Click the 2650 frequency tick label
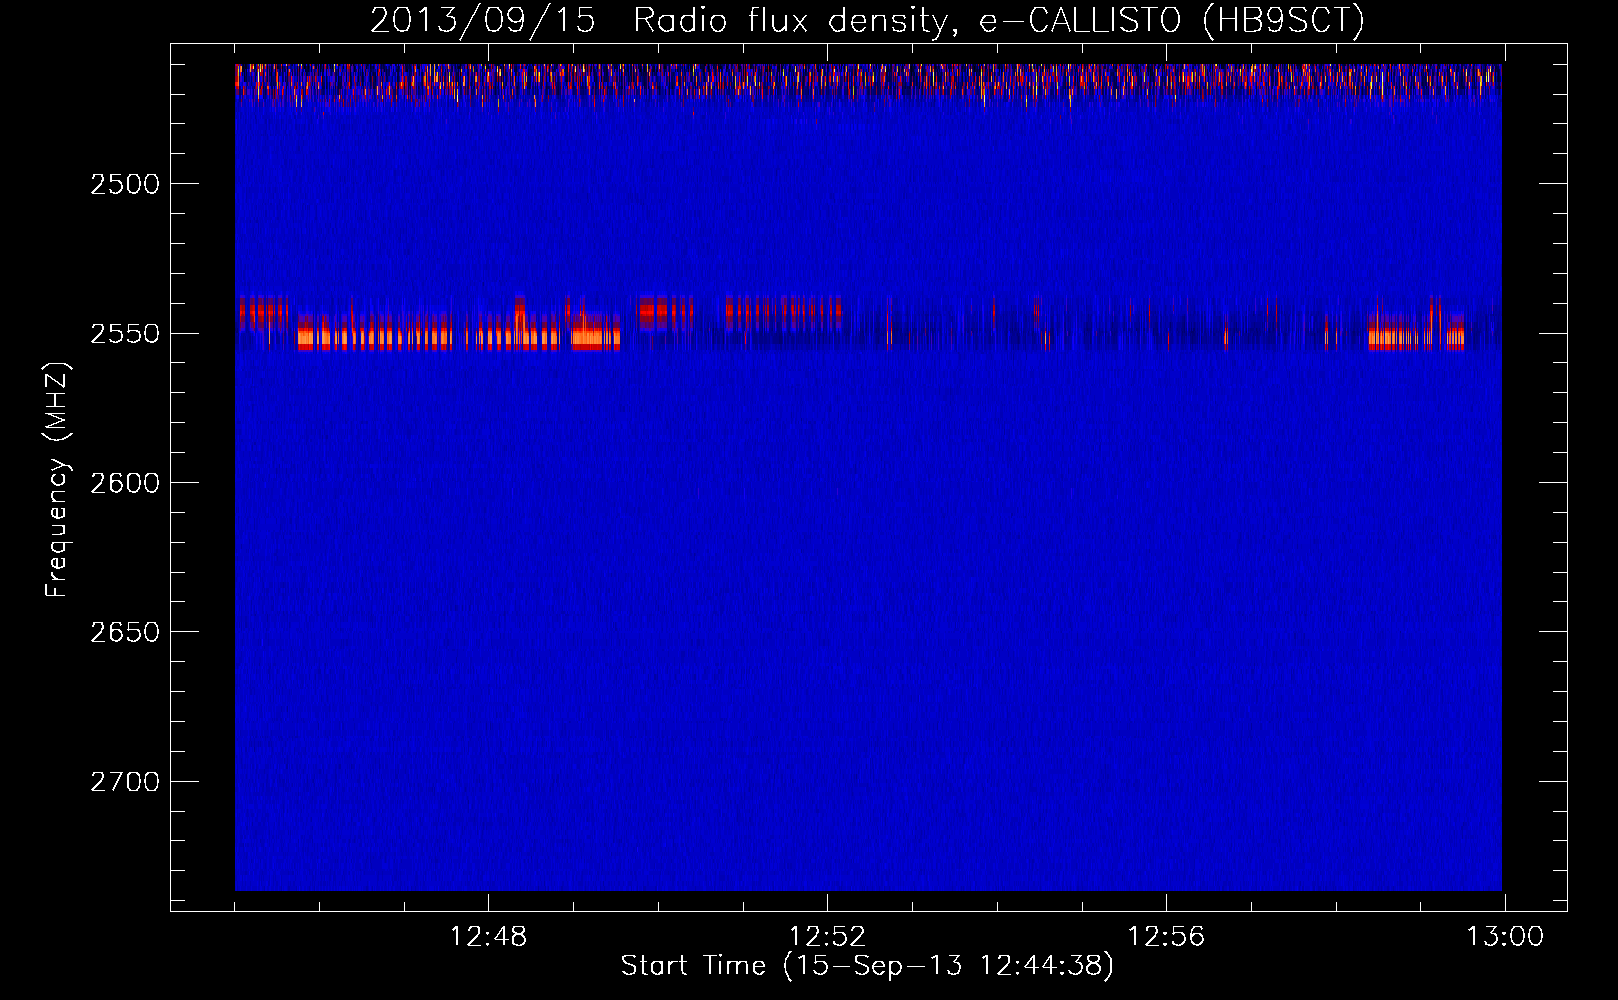1618x1000 pixels. click(x=125, y=632)
